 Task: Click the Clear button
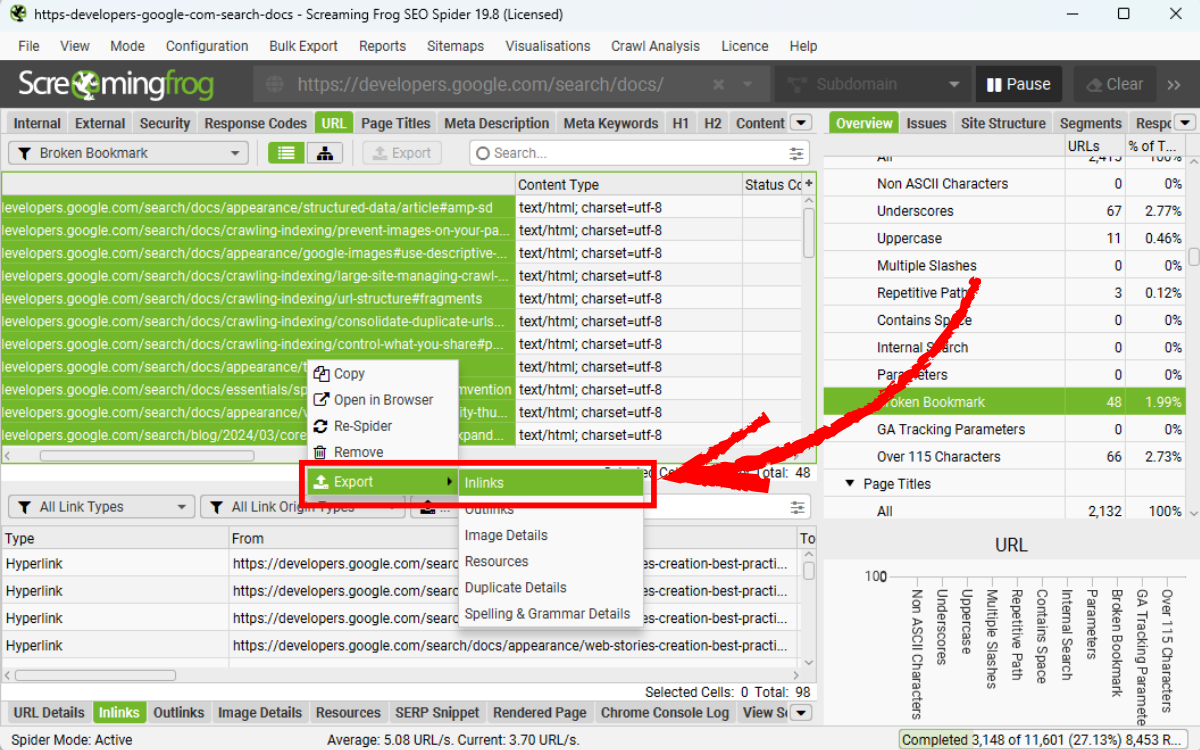coord(1114,84)
